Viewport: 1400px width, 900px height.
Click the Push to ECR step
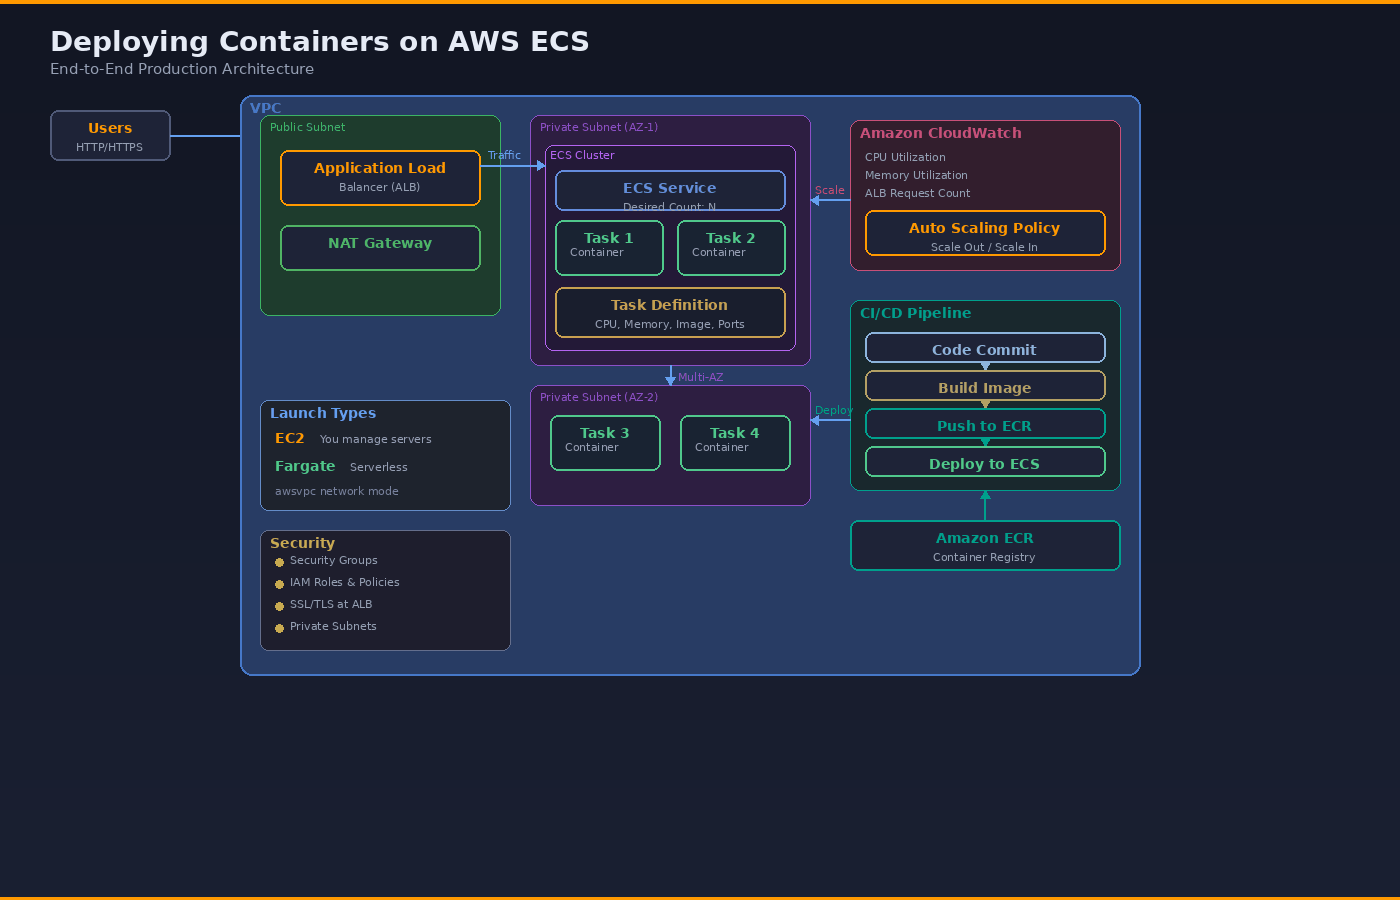pos(985,423)
